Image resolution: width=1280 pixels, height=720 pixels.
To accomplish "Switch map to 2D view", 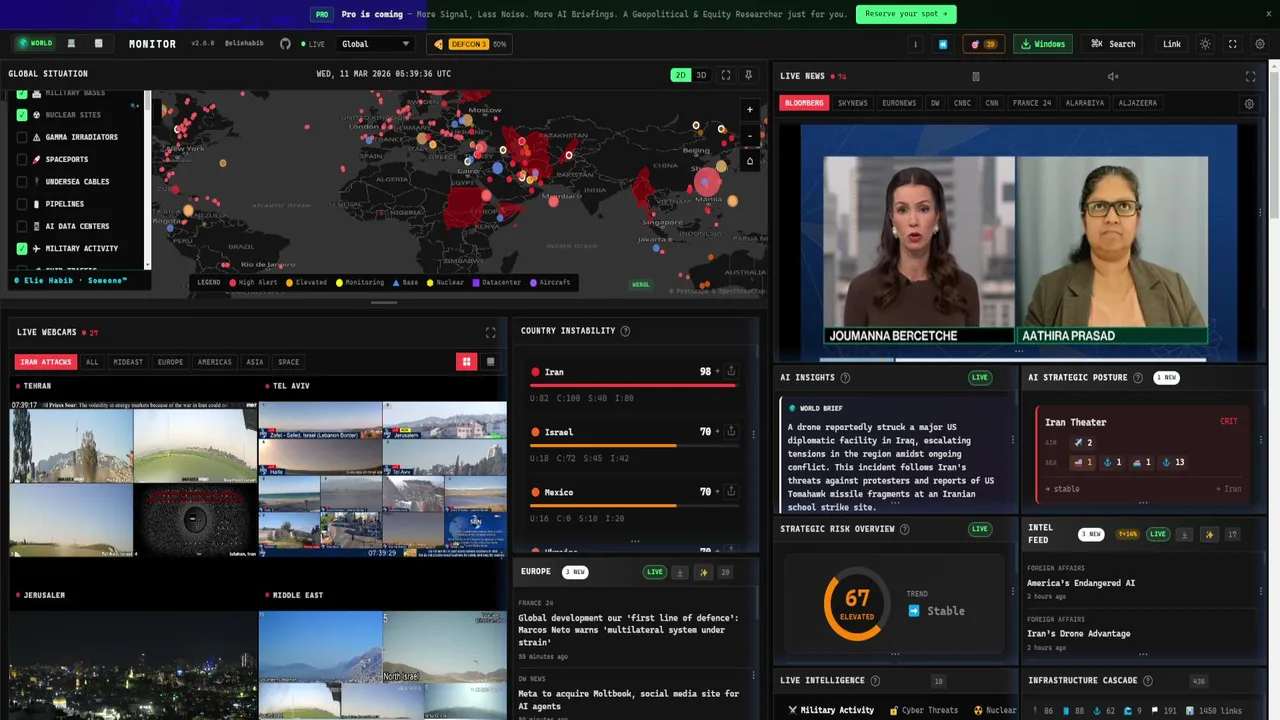I will [x=680, y=75].
